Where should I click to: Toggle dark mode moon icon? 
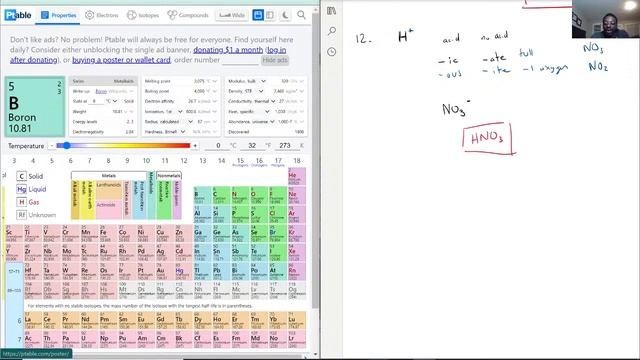285,15
